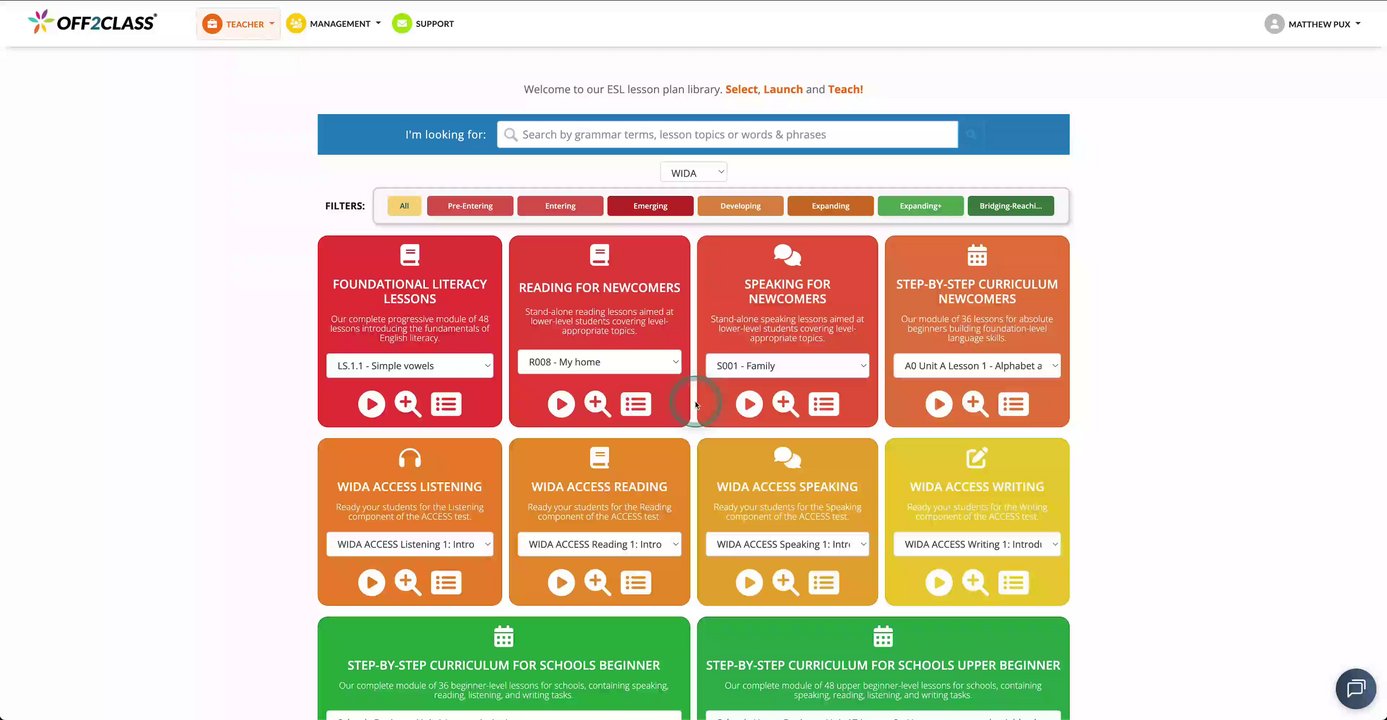
Task: Select the All level filter
Action: [x=404, y=206]
